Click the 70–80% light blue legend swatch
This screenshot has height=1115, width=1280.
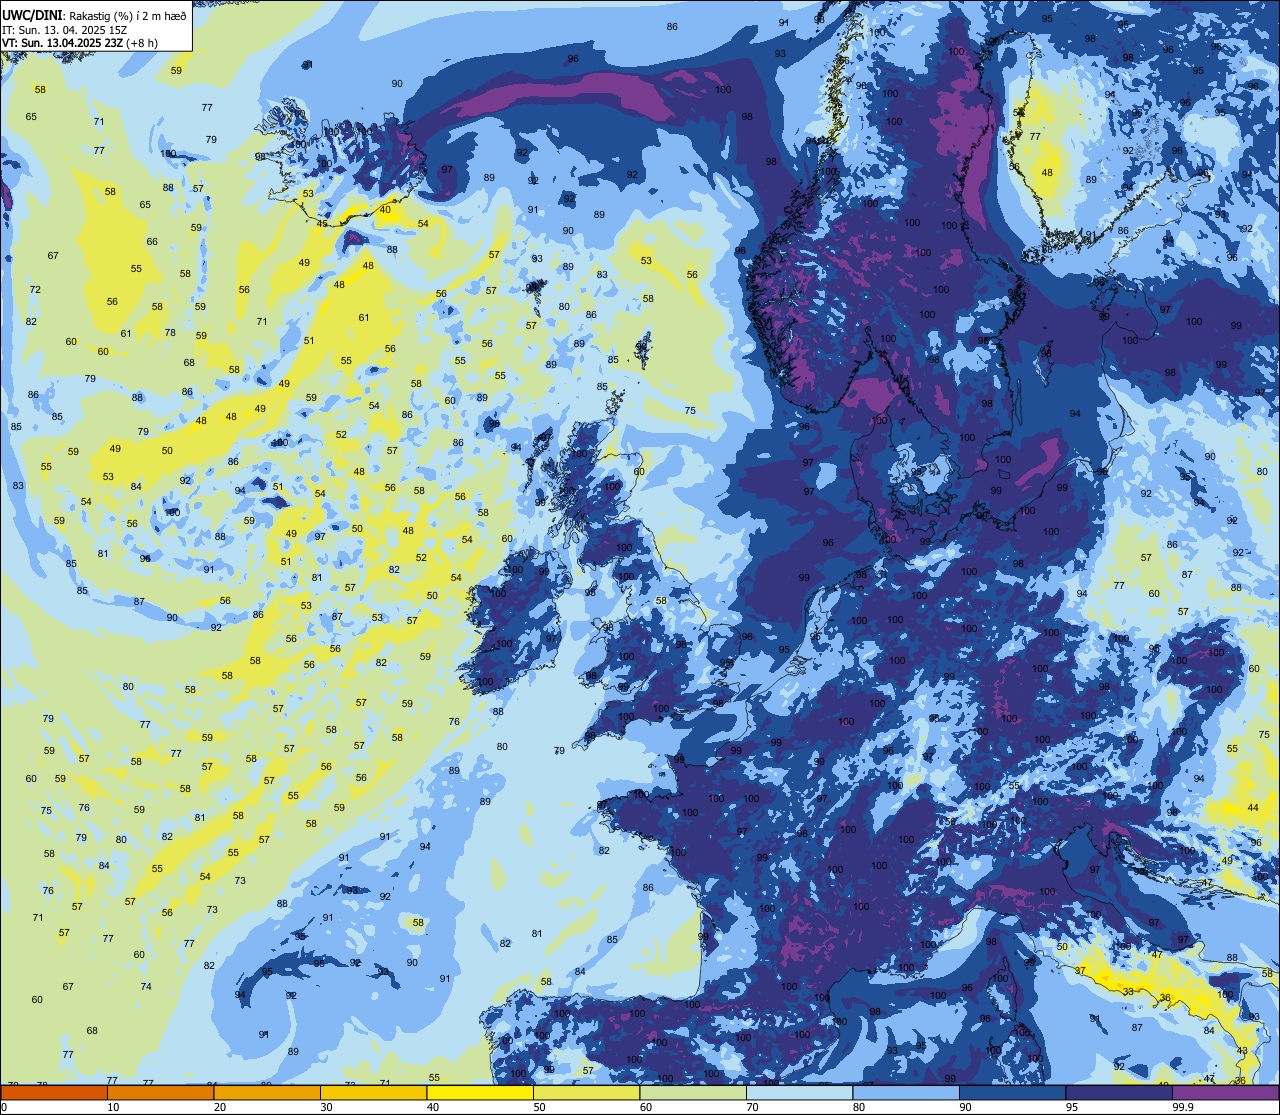click(799, 1092)
